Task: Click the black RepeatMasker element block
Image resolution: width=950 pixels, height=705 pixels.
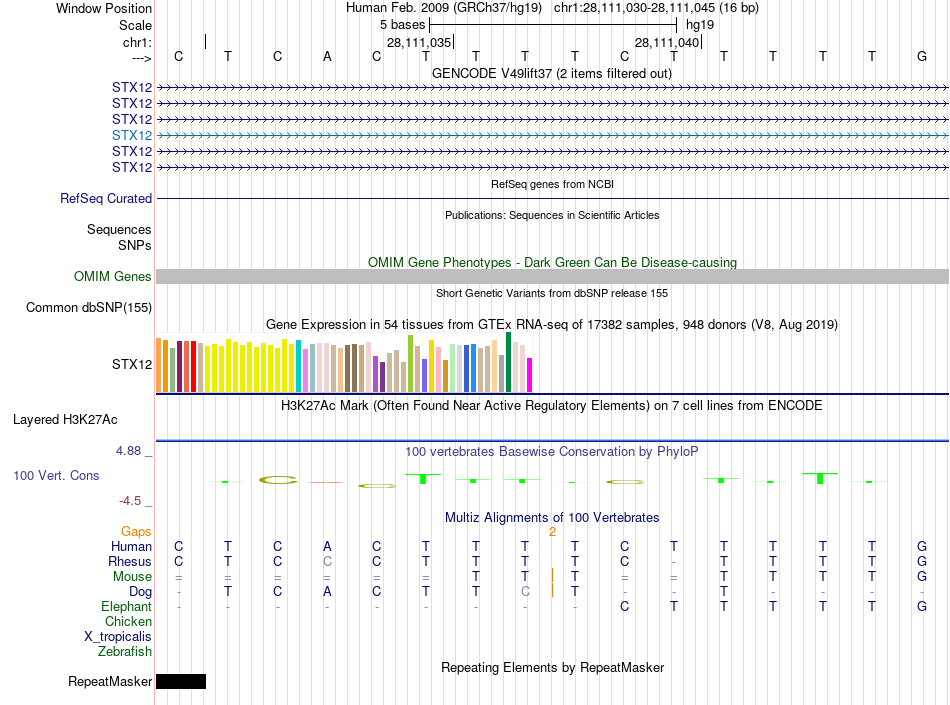Action: tap(181, 681)
